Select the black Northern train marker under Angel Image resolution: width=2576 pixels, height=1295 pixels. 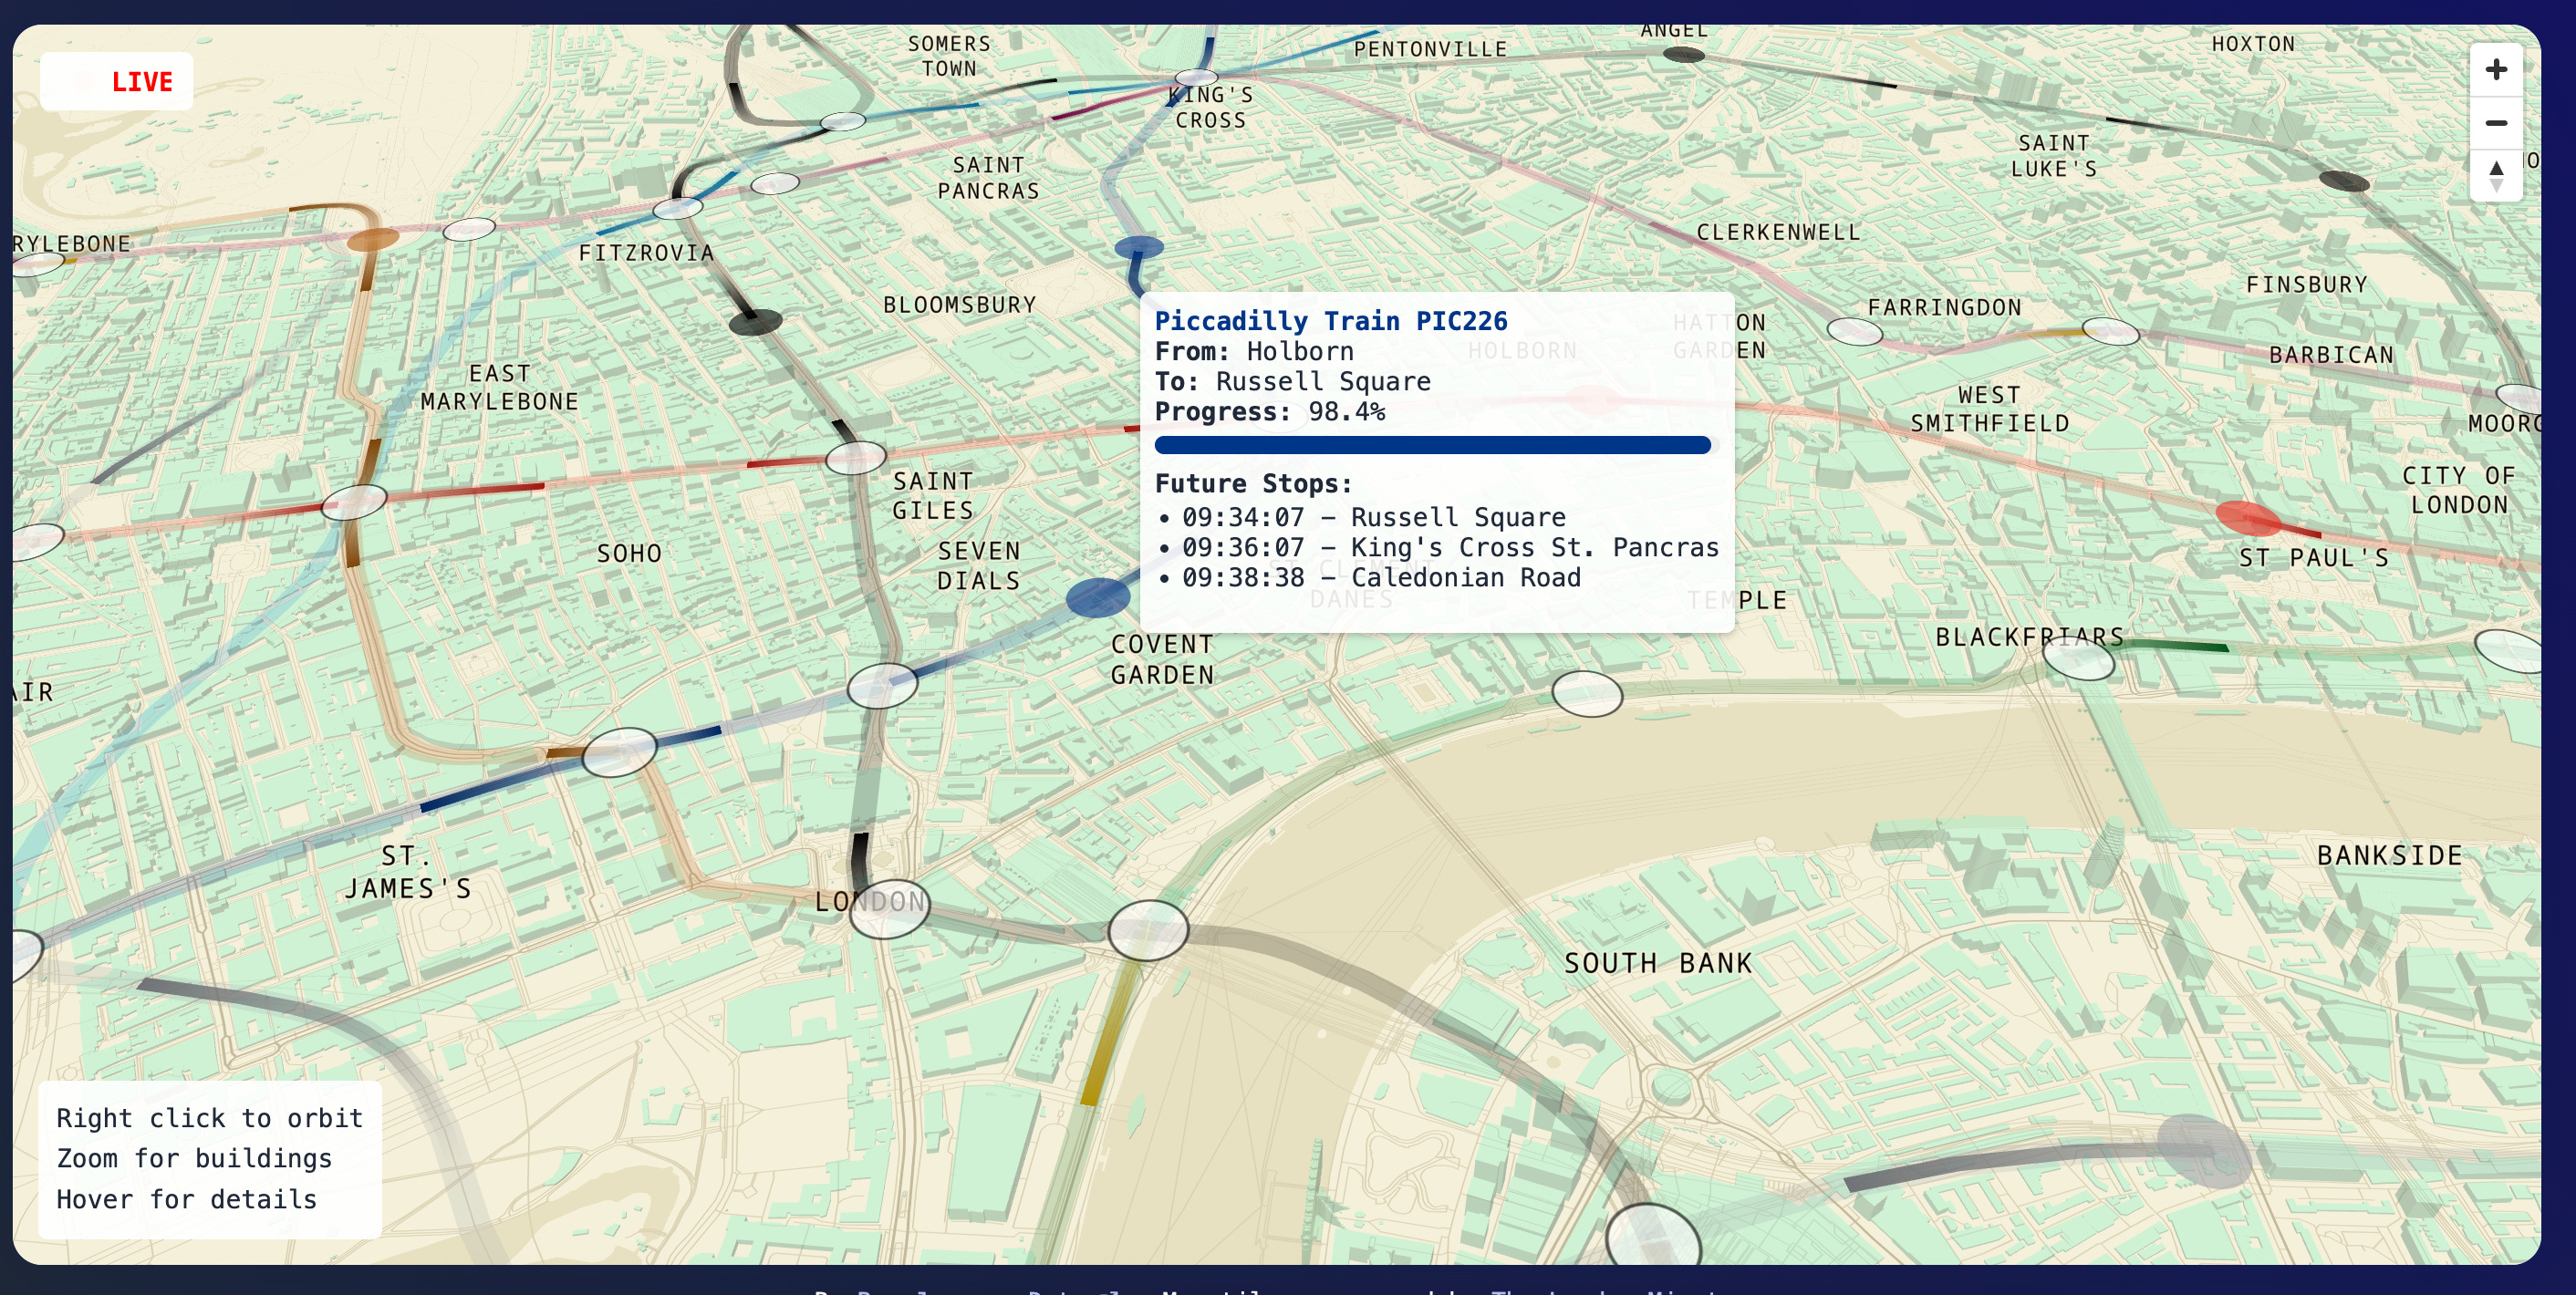pos(1683,55)
